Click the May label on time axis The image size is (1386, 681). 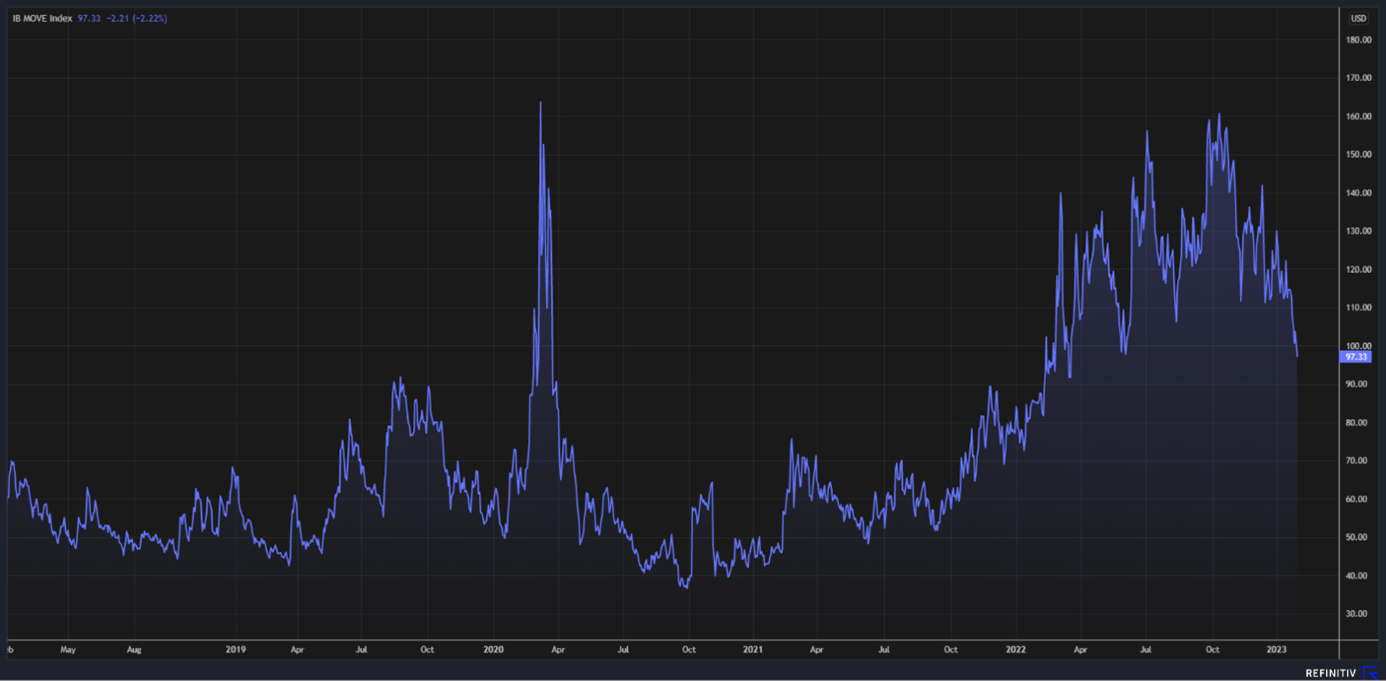tap(68, 649)
